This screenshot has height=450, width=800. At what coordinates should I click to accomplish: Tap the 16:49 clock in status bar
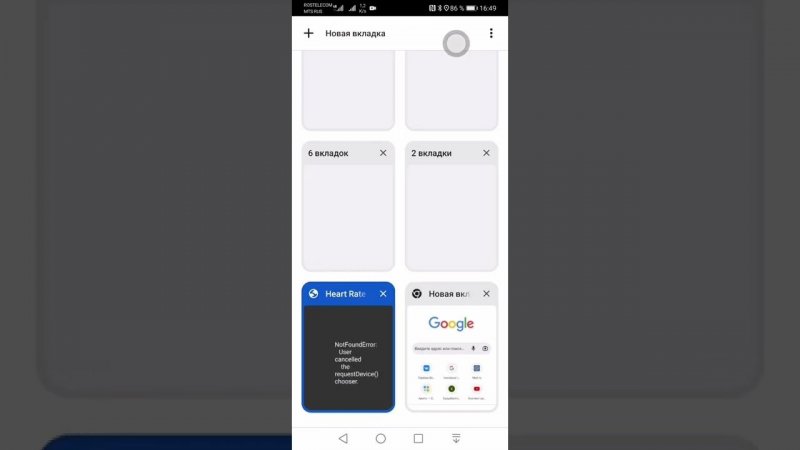pyautogui.click(x=488, y=8)
